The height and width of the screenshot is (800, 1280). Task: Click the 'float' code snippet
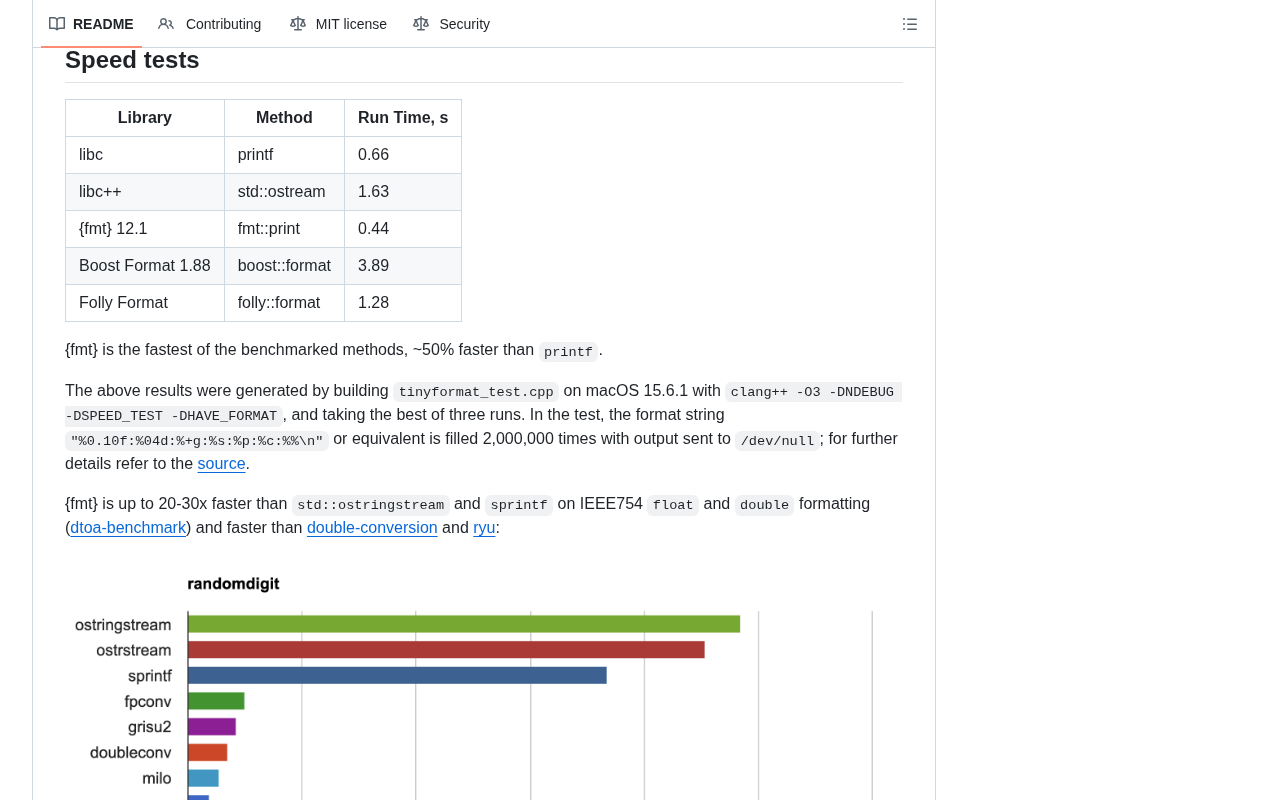click(673, 505)
